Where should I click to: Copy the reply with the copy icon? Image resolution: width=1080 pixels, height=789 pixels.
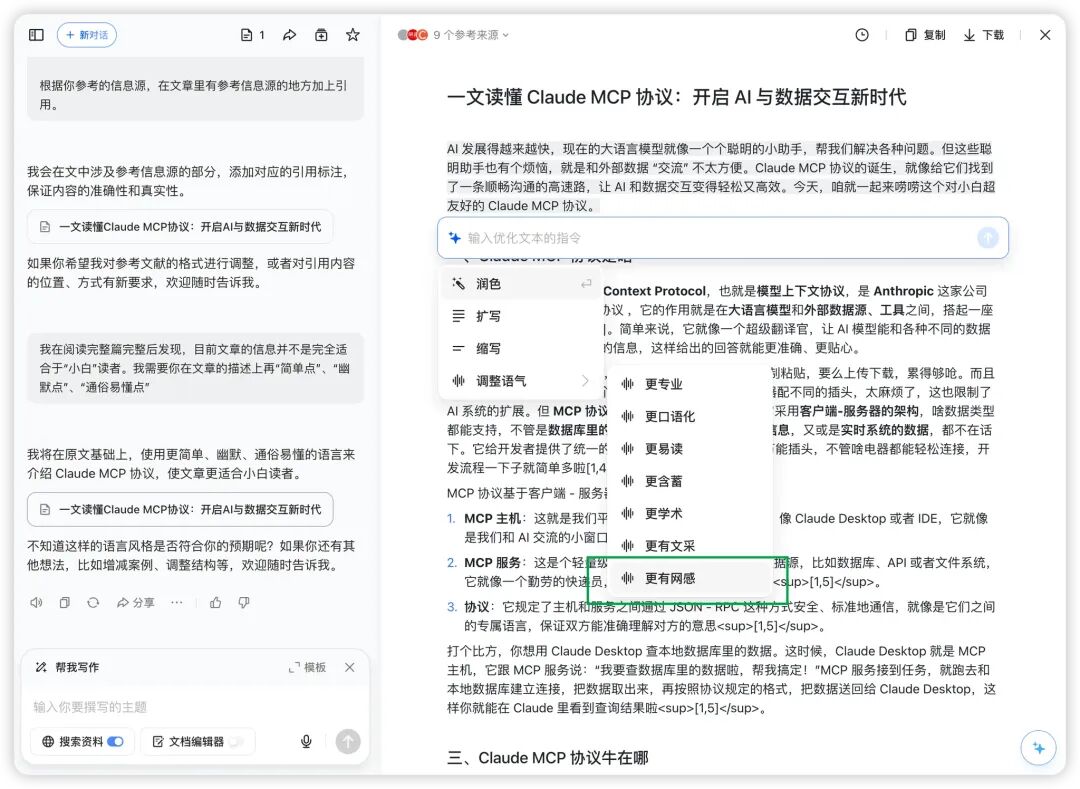point(64,602)
